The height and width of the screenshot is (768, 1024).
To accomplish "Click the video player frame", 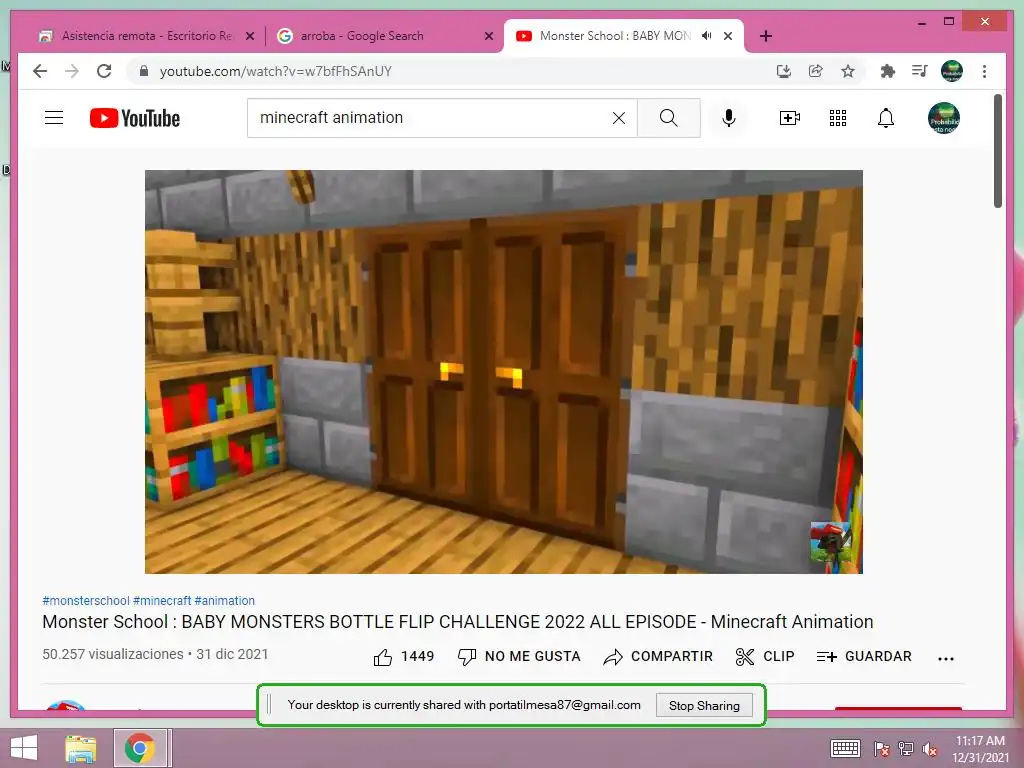I will (x=504, y=372).
